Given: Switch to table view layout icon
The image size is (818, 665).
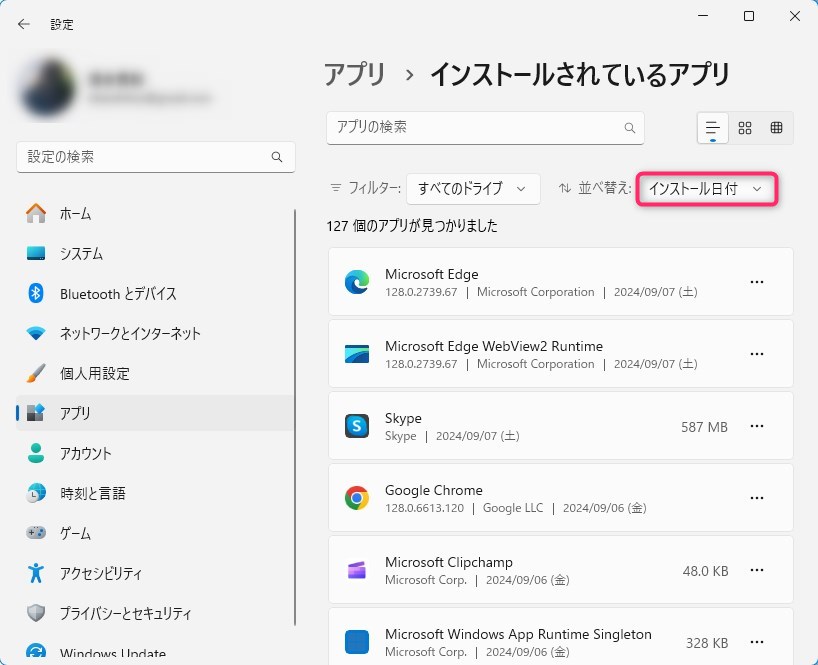Looking at the screenshot, I should tap(776, 128).
